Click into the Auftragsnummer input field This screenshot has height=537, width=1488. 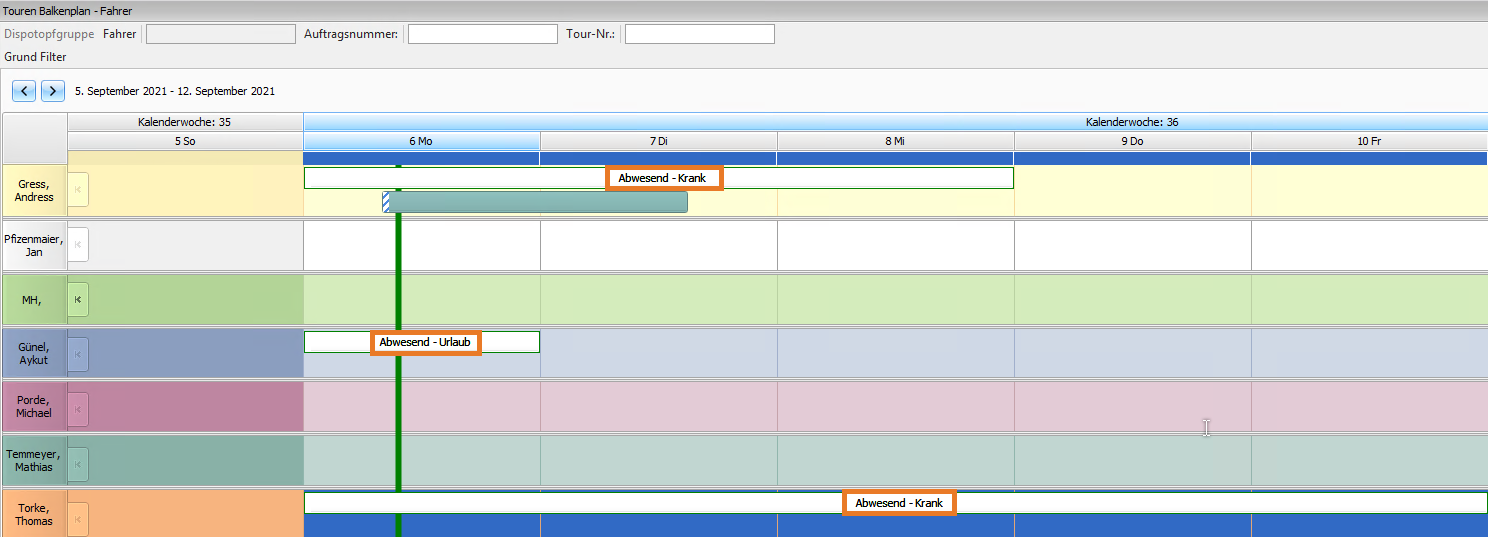(482, 34)
